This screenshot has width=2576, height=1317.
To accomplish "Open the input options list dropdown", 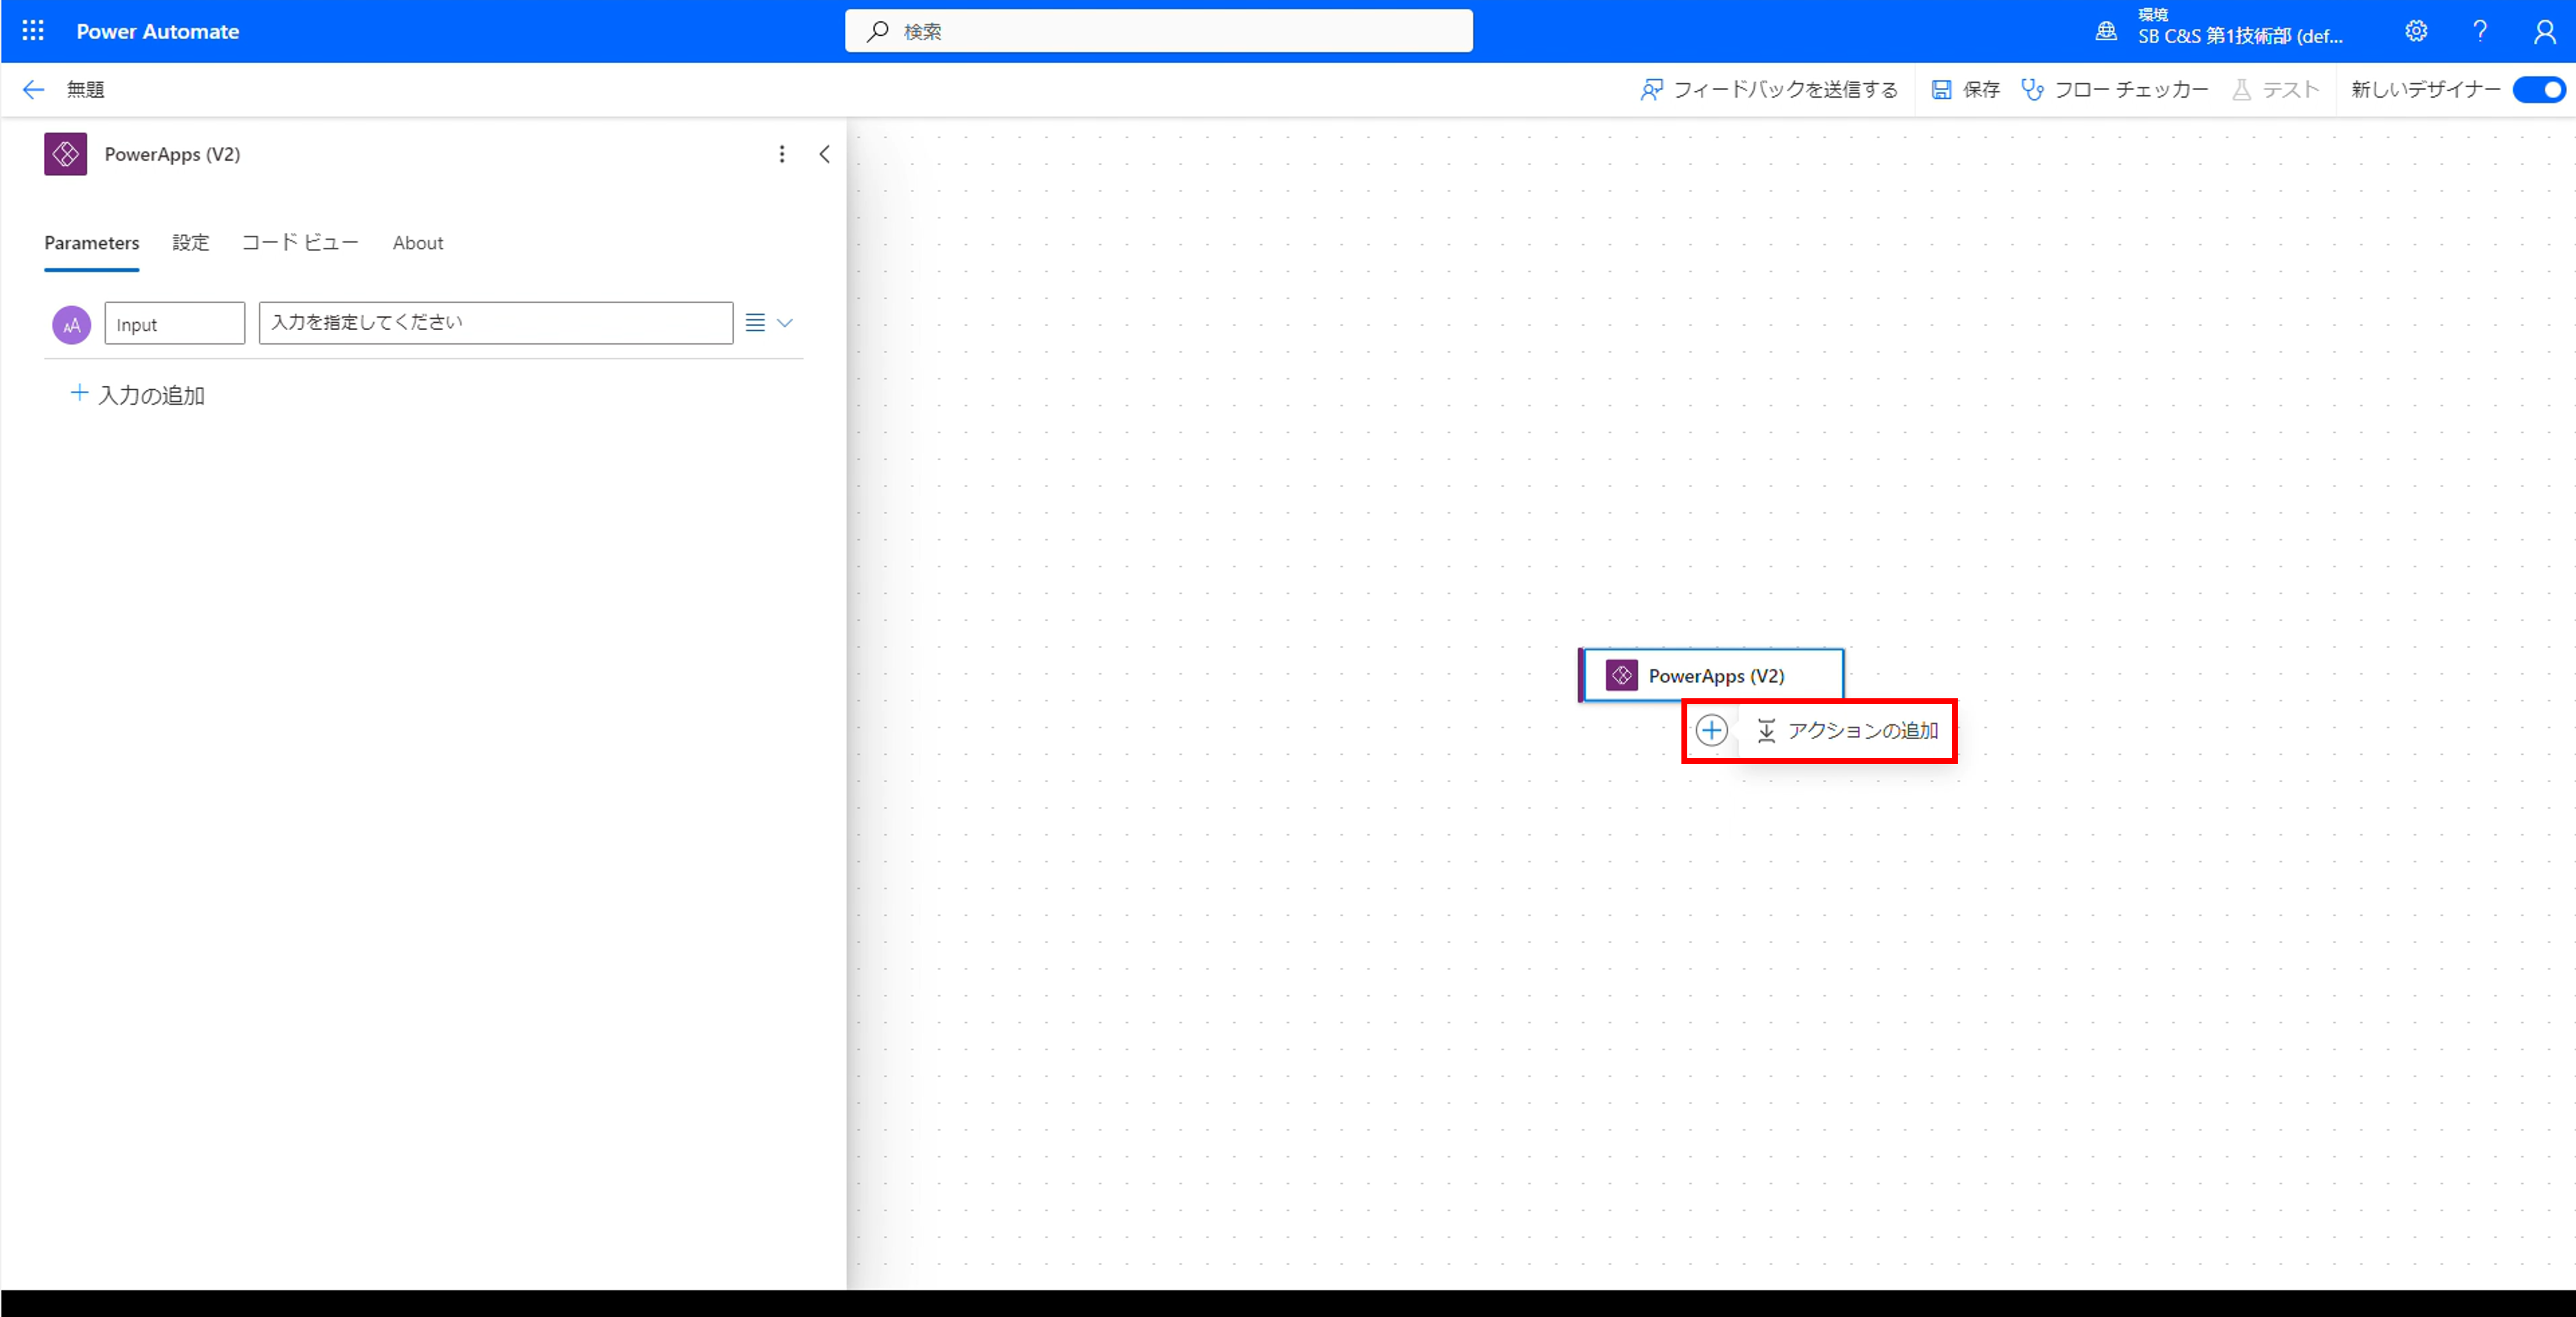I will click(x=769, y=323).
